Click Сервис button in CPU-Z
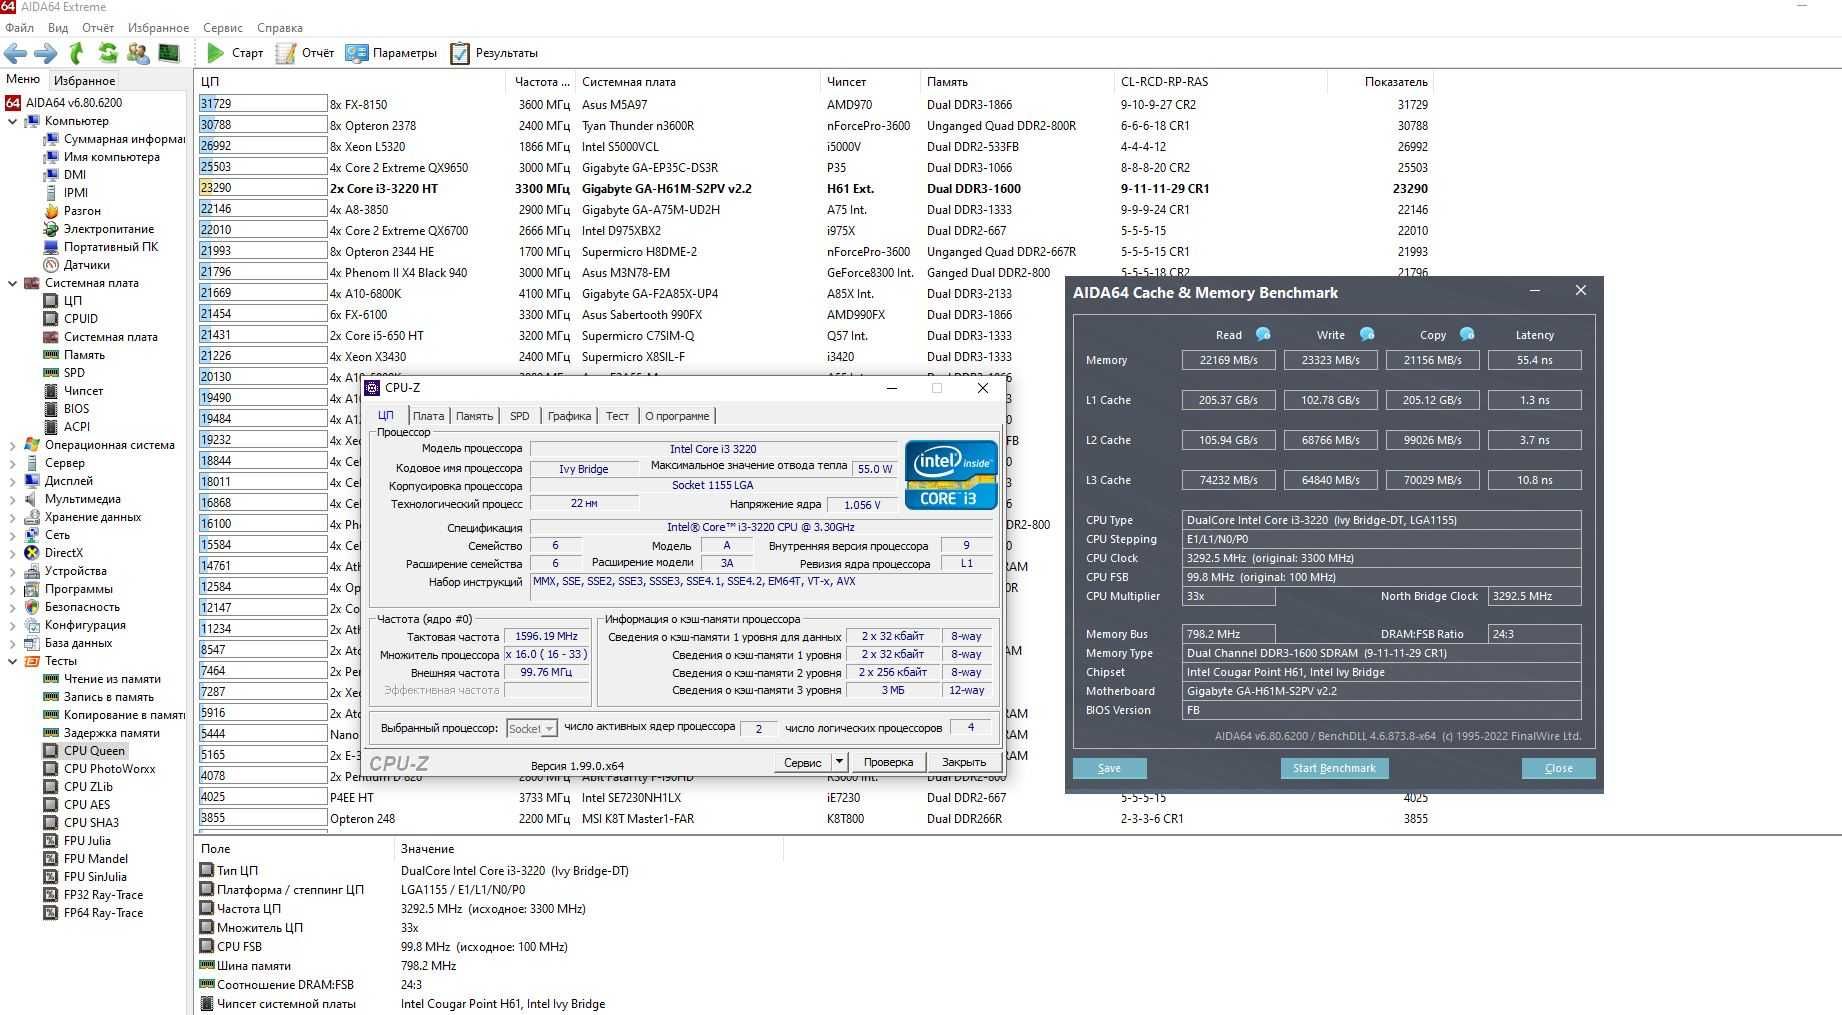 tap(802, 762)
